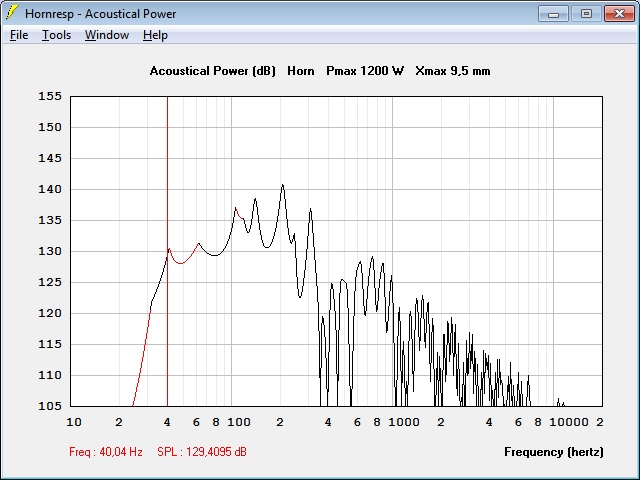Click the 'SPL : 129,4095 dB' readout
This screenshot has width=640, height=480.
coord(202,452)
